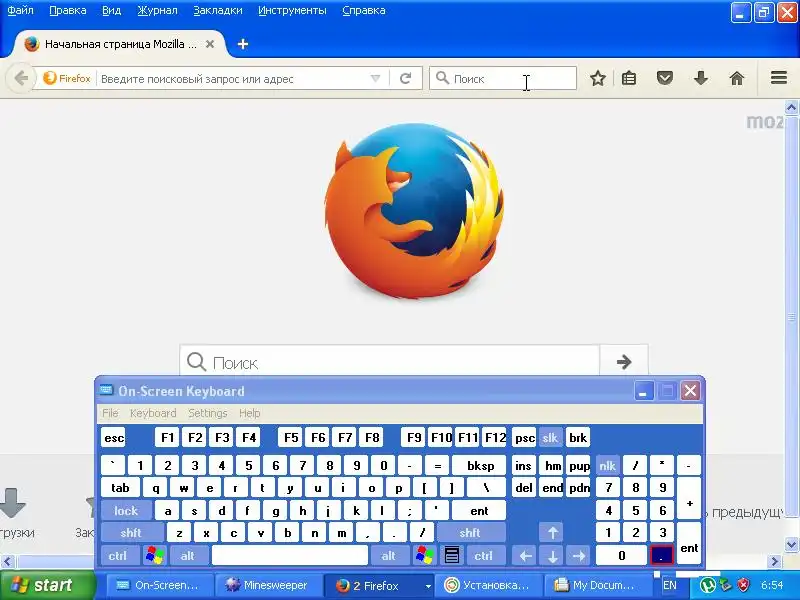800x600 pixels.
Task: Click the space bar on keyboard
Action: [290, 555]
